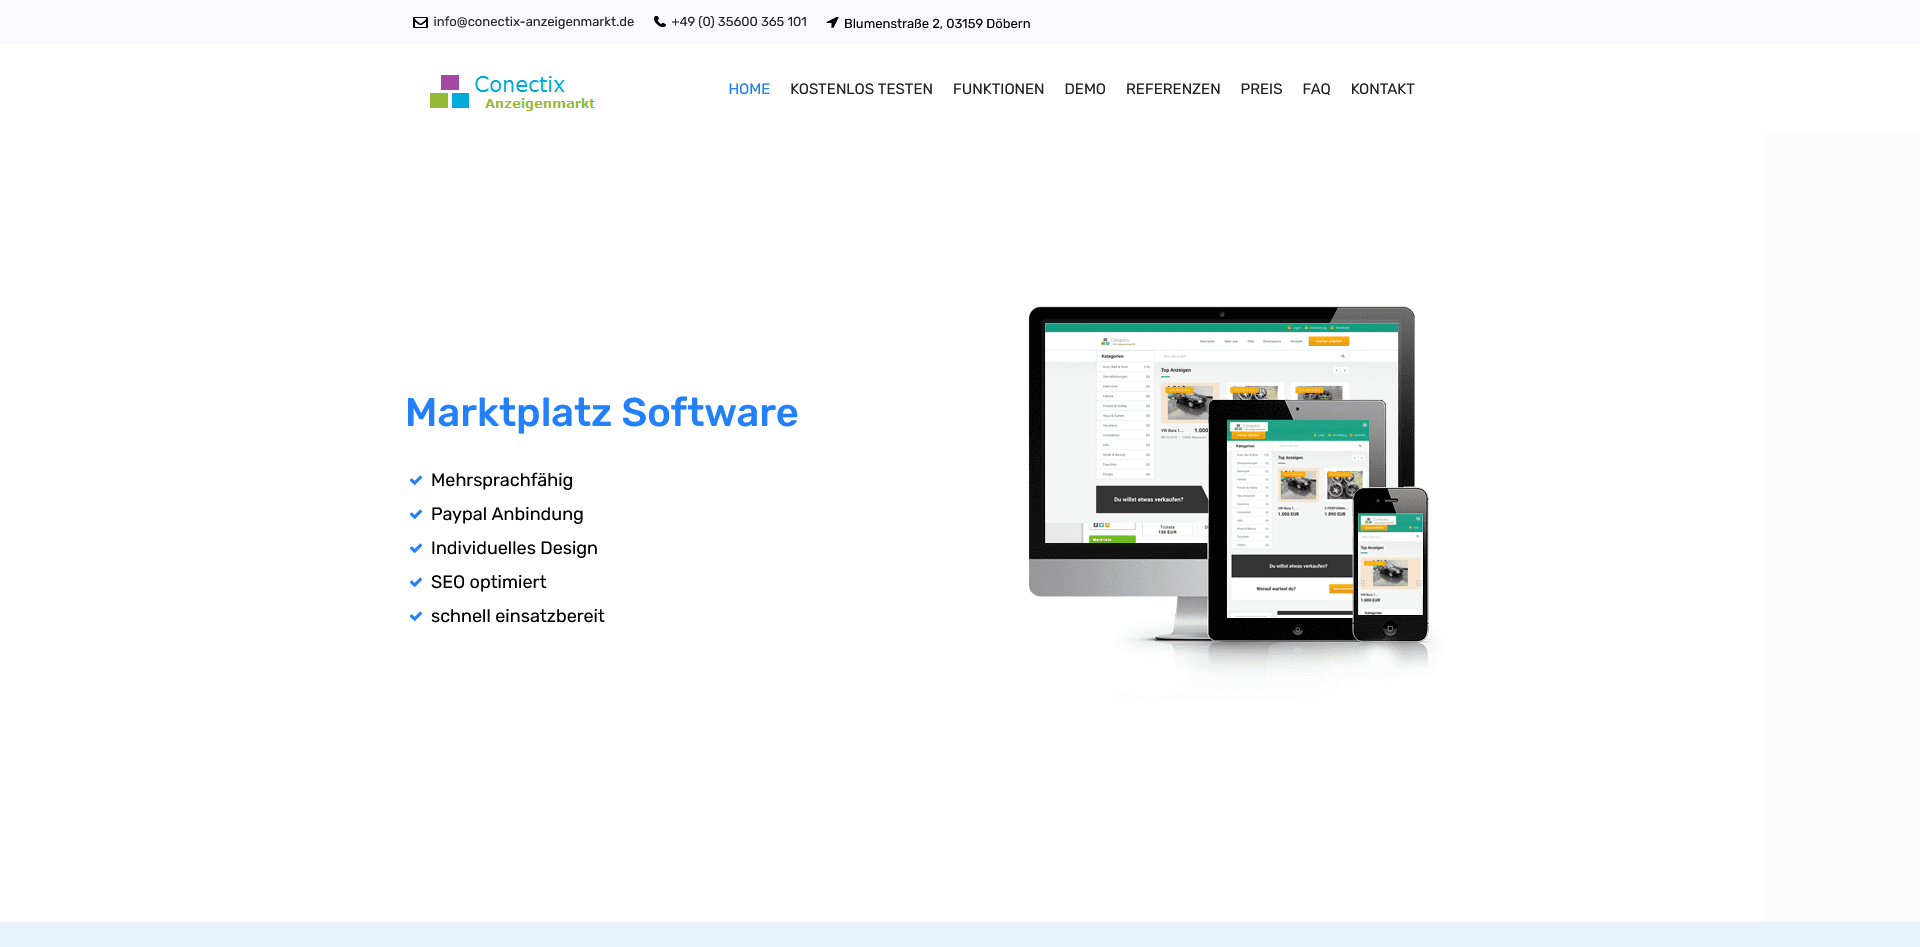Open the HOME menu item

(749, 89)
